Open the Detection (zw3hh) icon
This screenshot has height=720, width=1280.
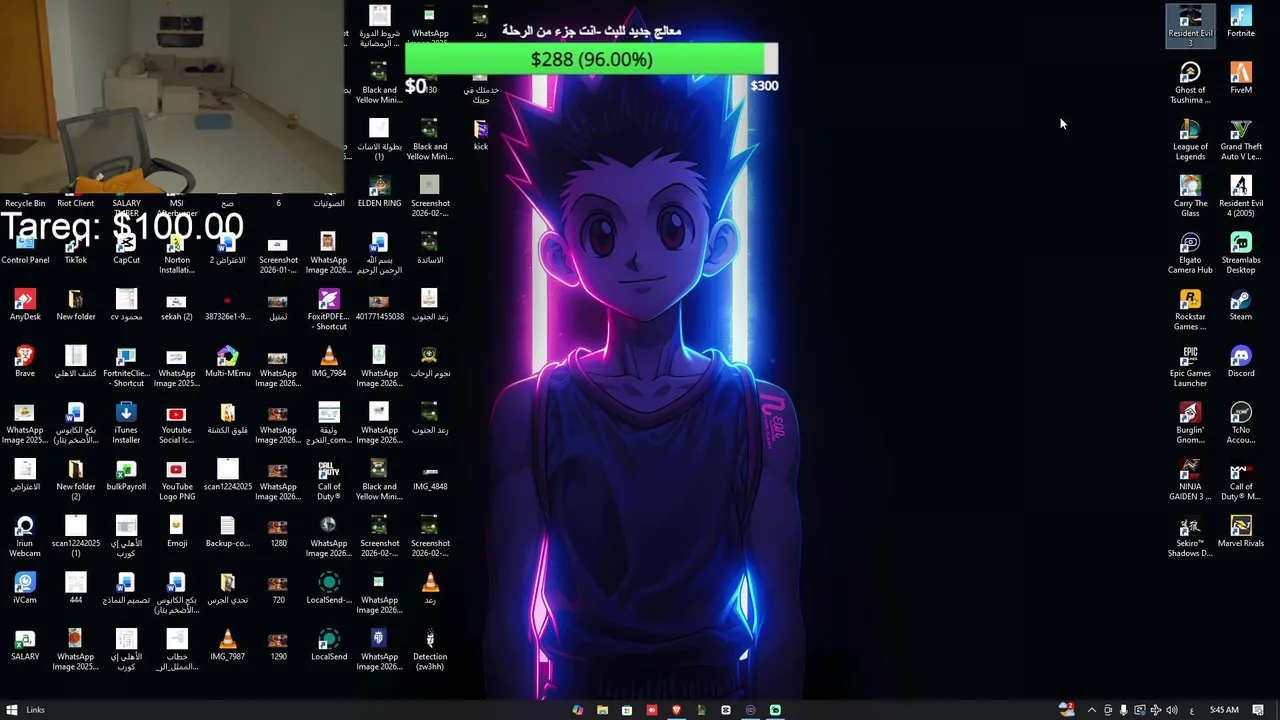coord(430,650)
